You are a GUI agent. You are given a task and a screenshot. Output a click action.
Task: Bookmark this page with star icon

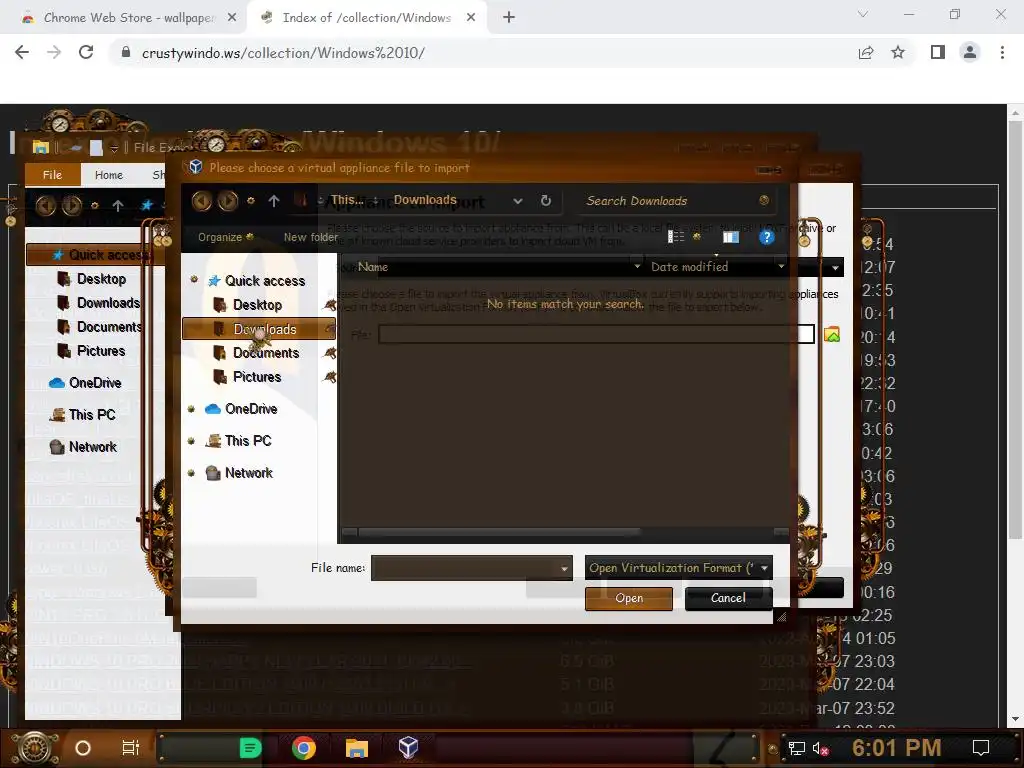(x=898, y=52)
